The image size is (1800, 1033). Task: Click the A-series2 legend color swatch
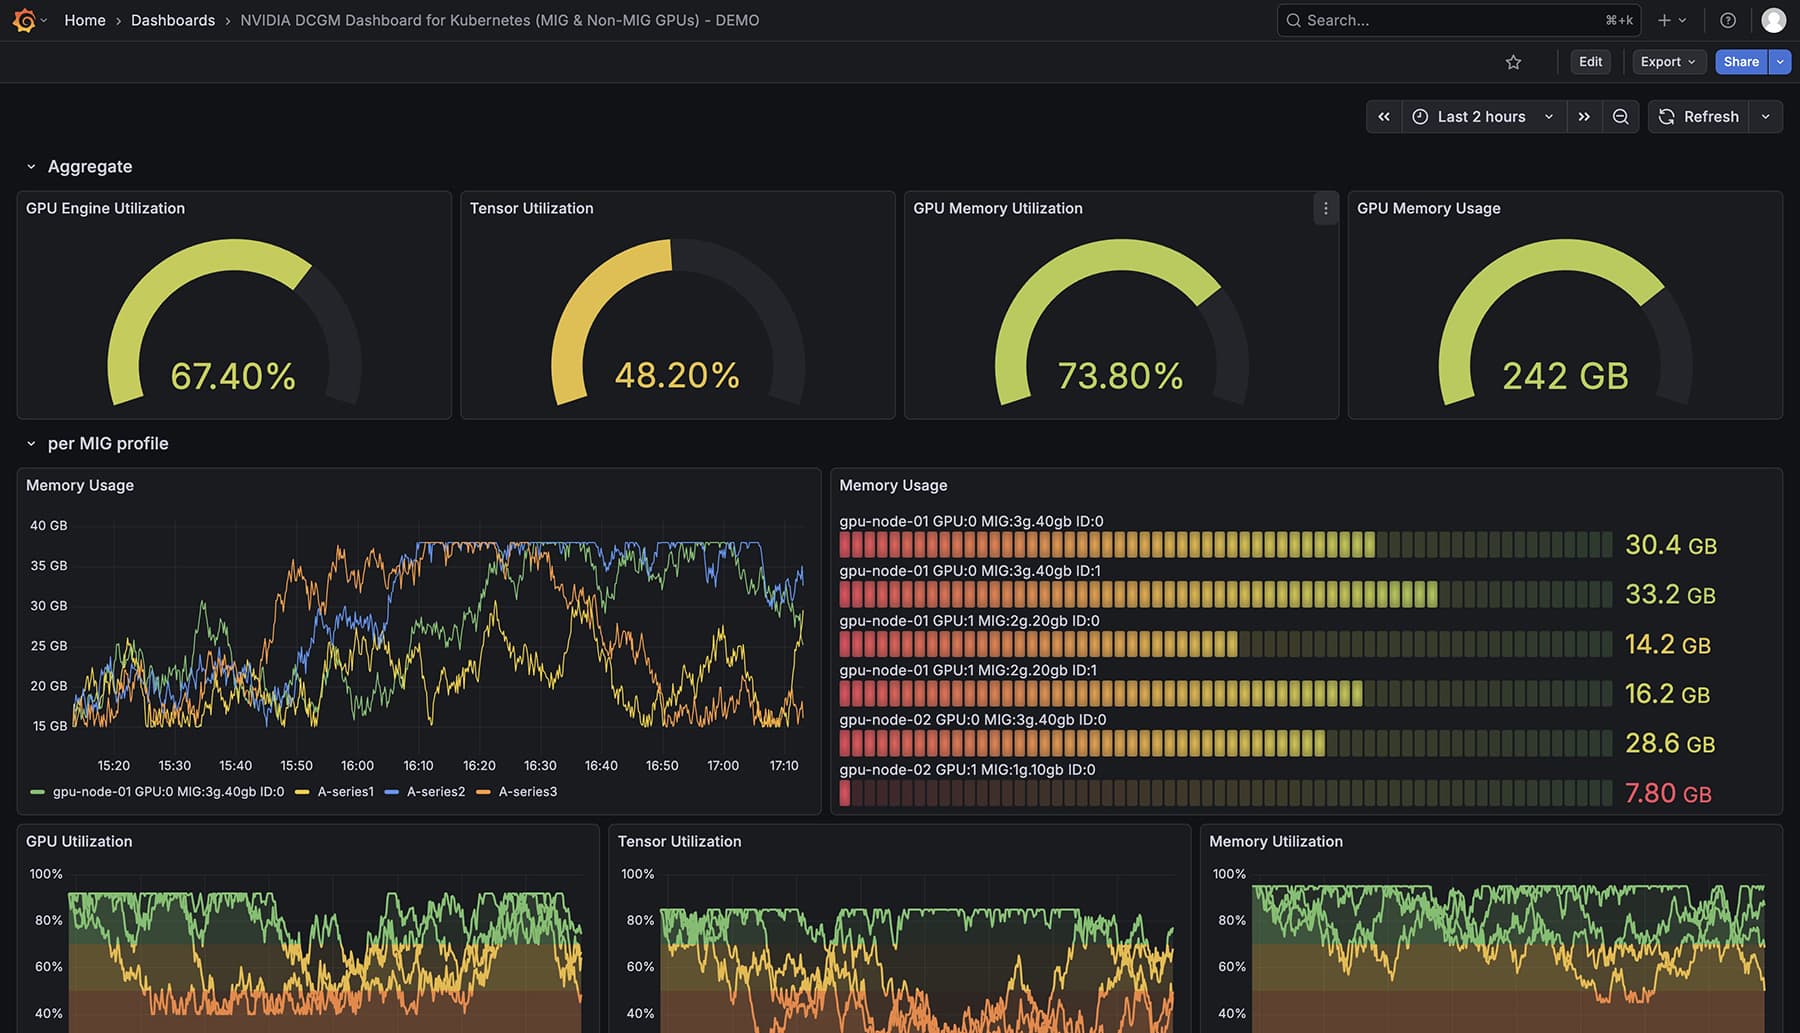[390, 791]
